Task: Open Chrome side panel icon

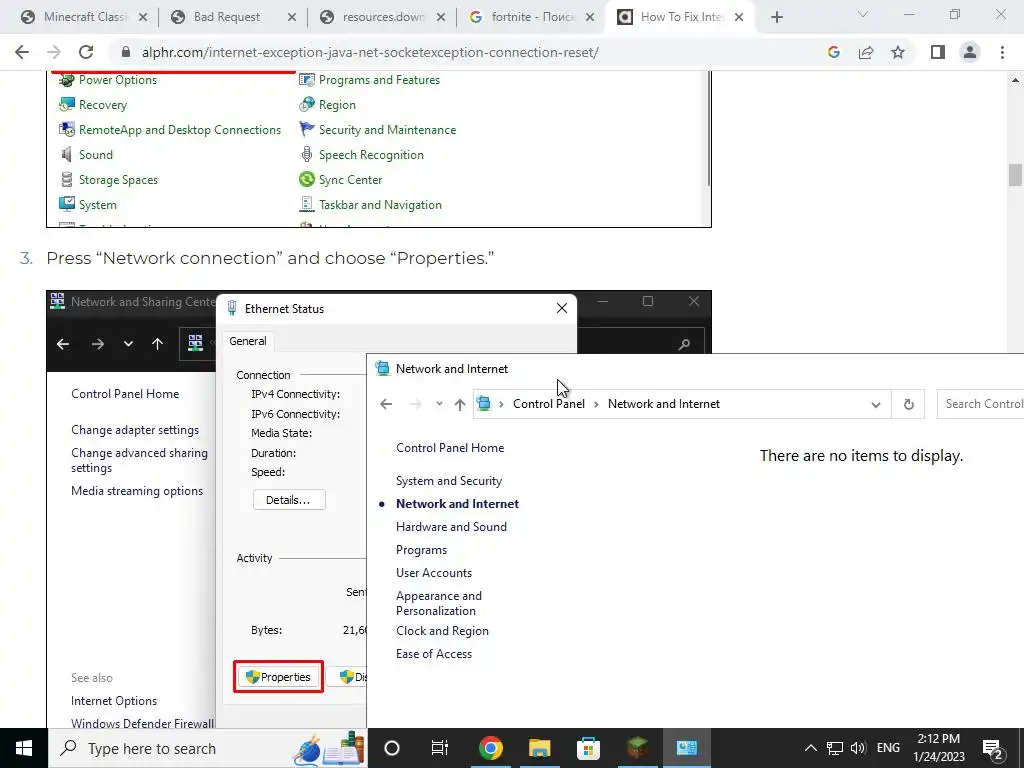Action: (x=938, y=52)
